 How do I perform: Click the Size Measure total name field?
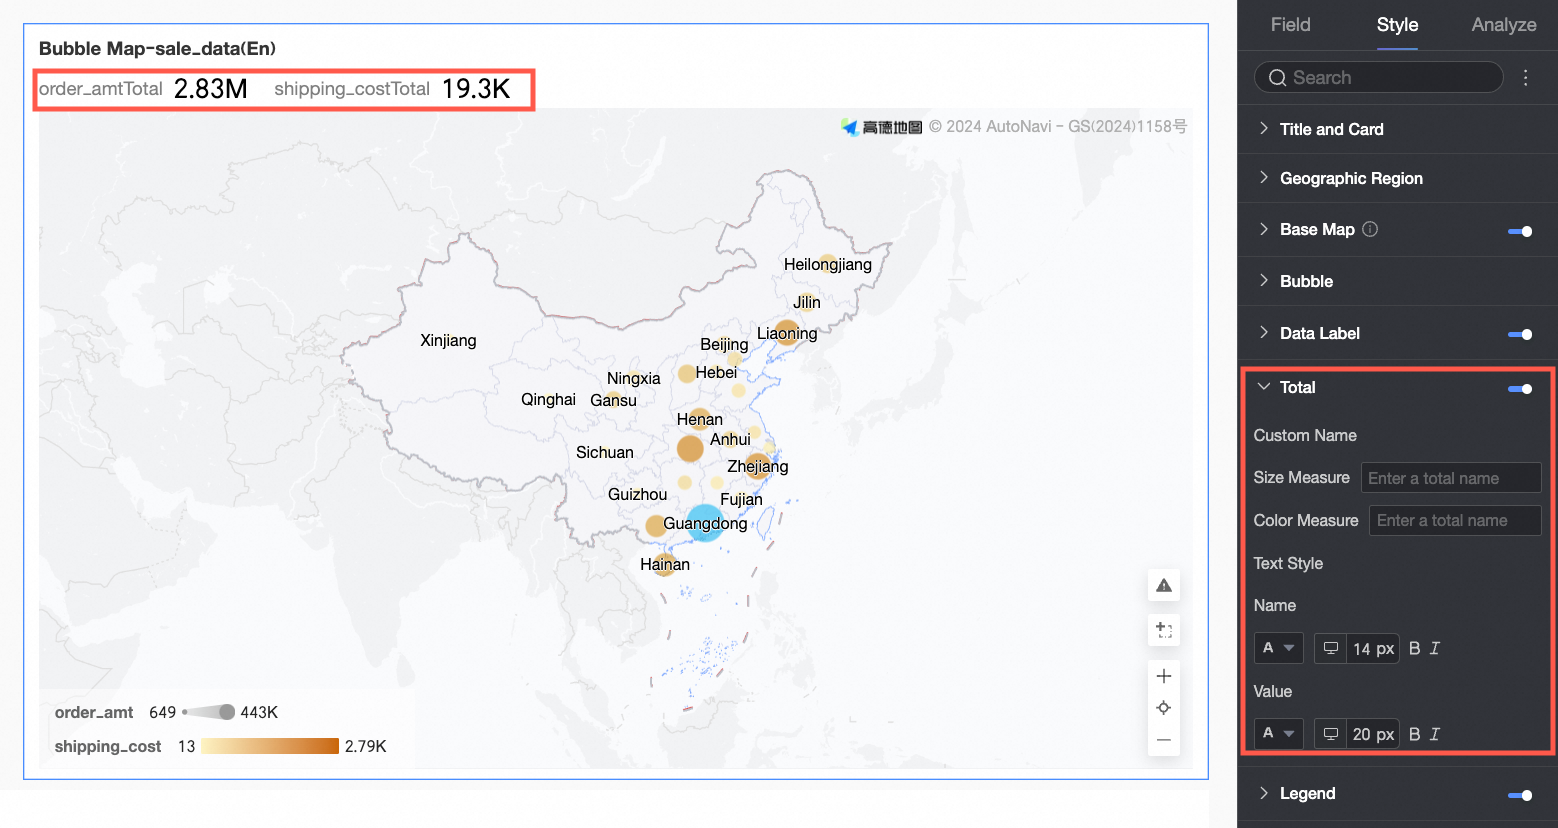pos(1451,478)
